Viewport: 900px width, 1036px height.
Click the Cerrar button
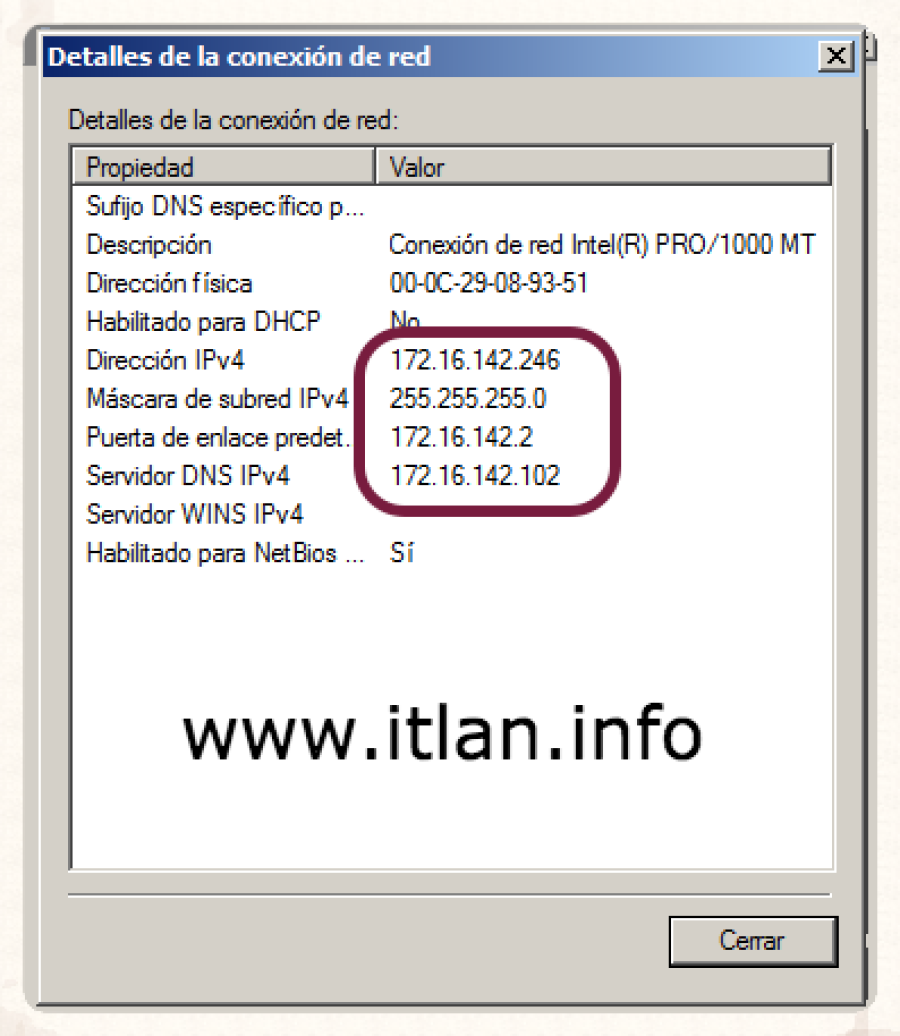coord(753,941)
